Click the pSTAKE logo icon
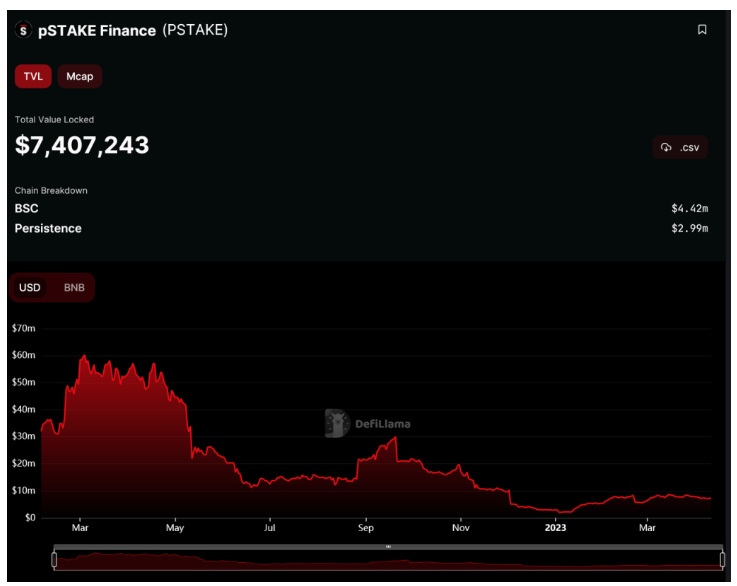 (23, 31)
